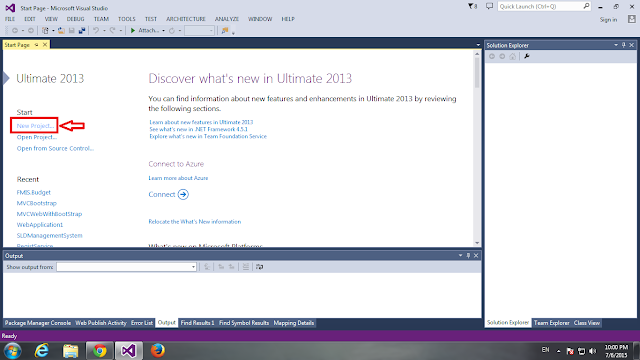Toggle the Start Page tab pin

coord(36,45)
